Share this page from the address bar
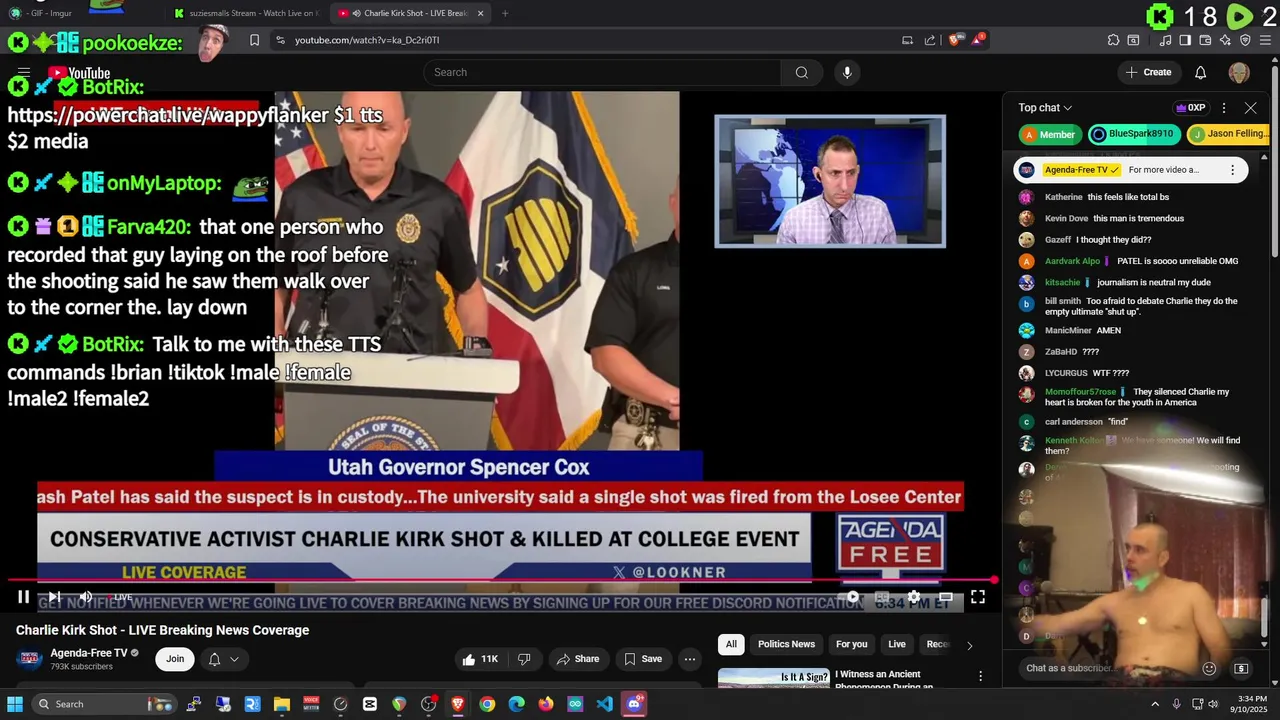Screen dimensions: 1280x720 (930, 40)
